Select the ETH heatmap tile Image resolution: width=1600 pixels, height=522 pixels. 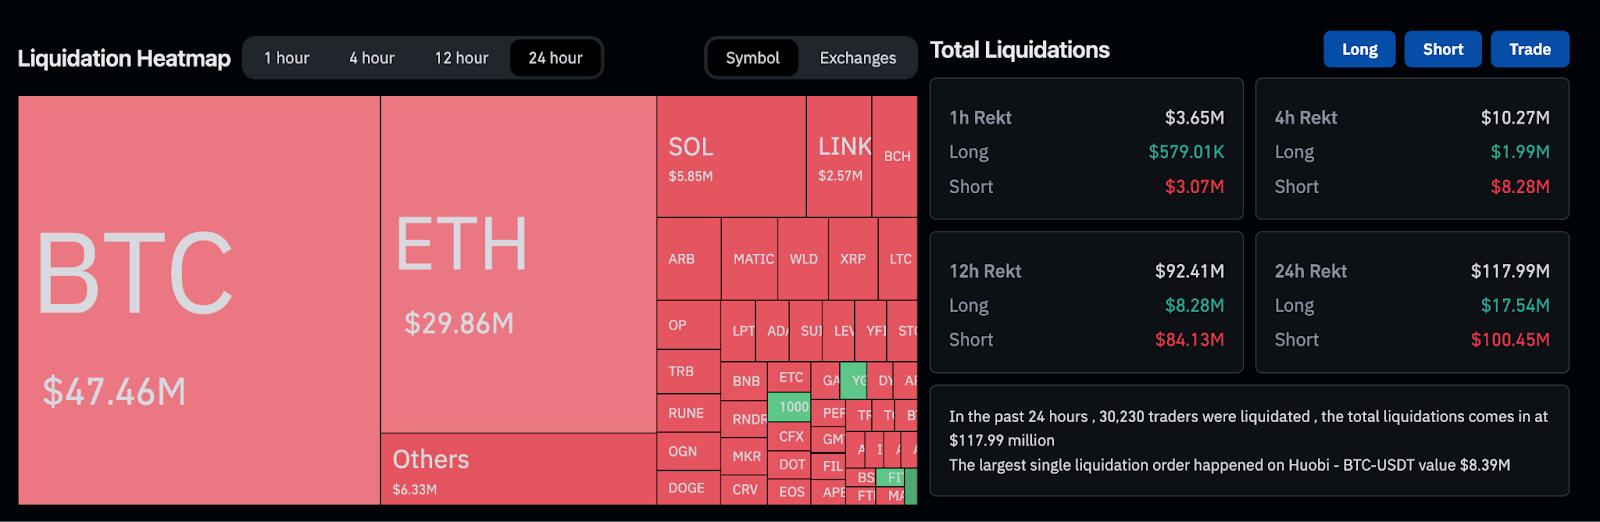tap(518, 264)
